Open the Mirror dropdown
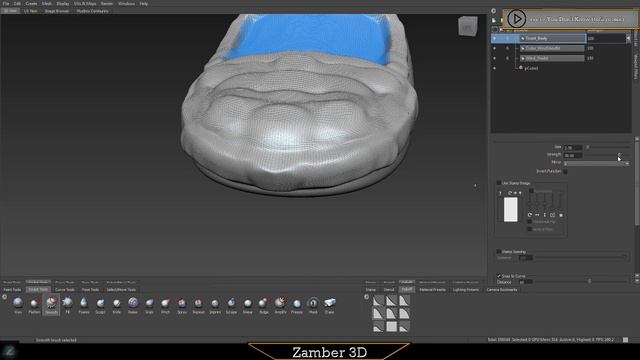Screen dimensions: 640x360 (x=596, y=163)
